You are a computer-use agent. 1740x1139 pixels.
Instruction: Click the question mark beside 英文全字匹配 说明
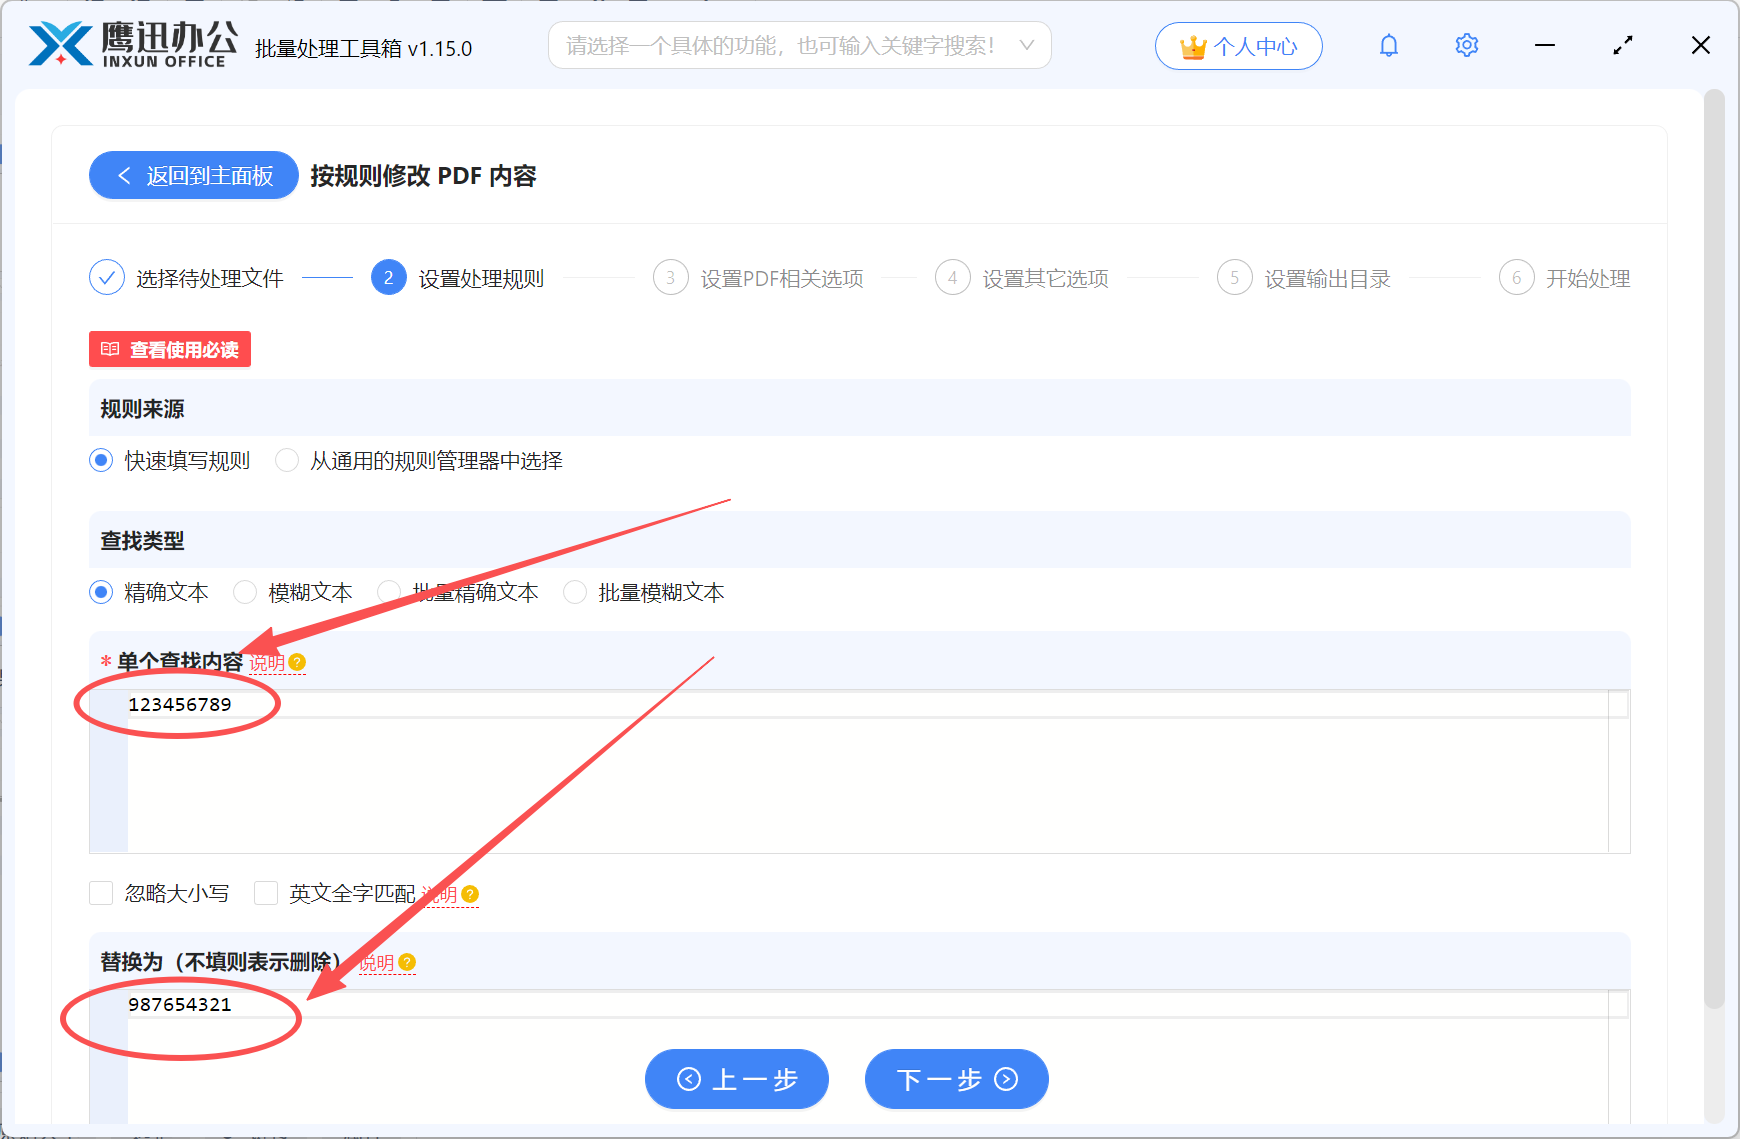471,895
